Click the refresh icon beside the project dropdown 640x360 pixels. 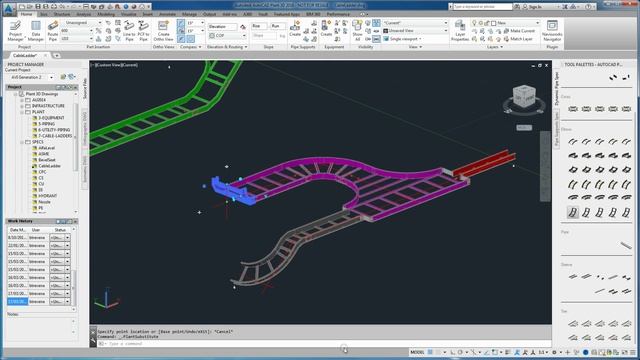click(x=72, y=77)
